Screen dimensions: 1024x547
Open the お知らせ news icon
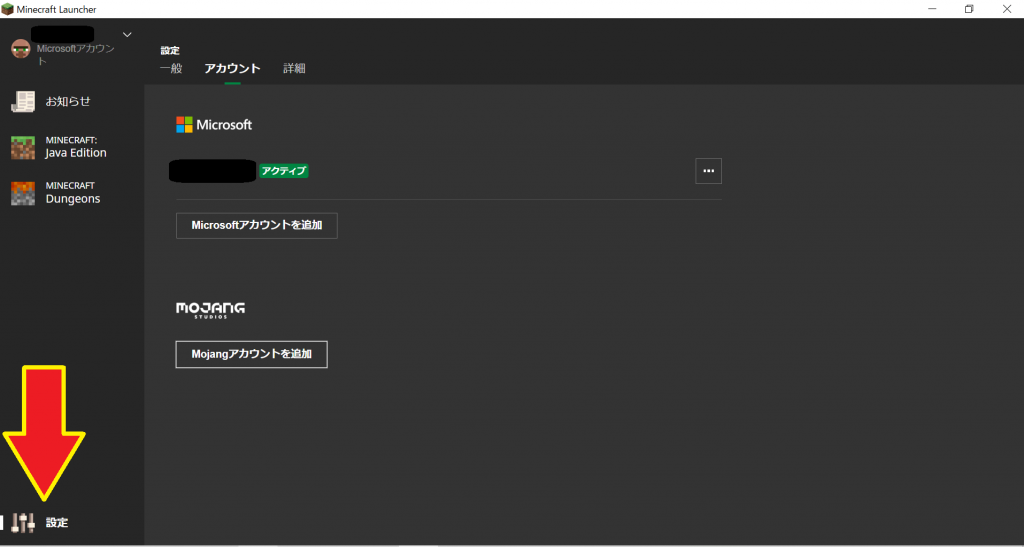point(23,101)
